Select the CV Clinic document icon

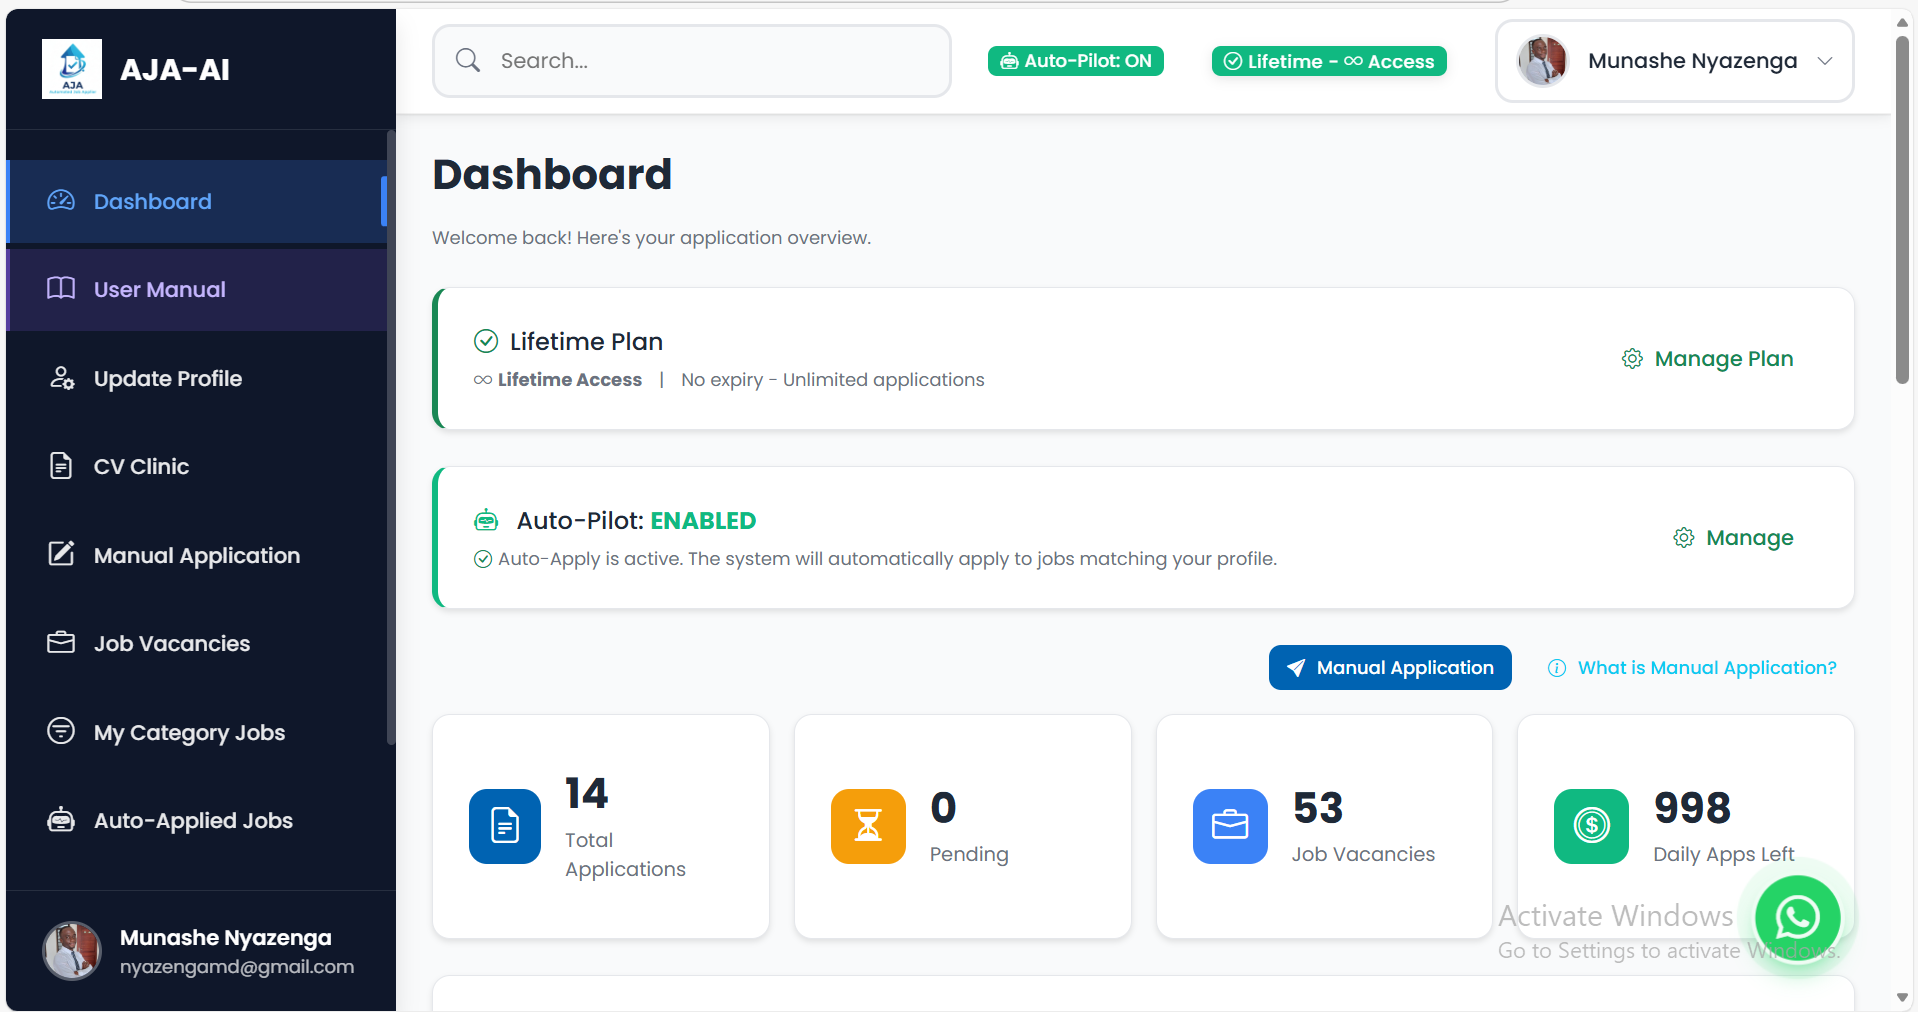click(61, 465)
